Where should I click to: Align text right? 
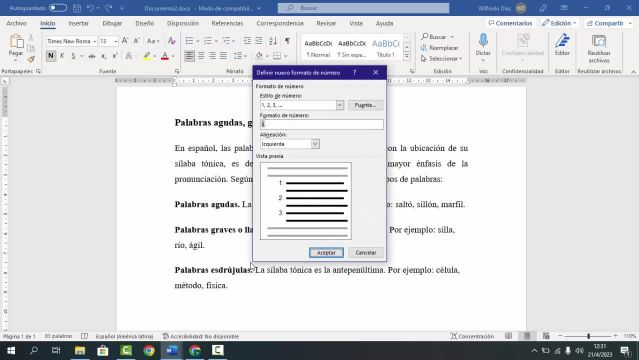tap(212, 56)
